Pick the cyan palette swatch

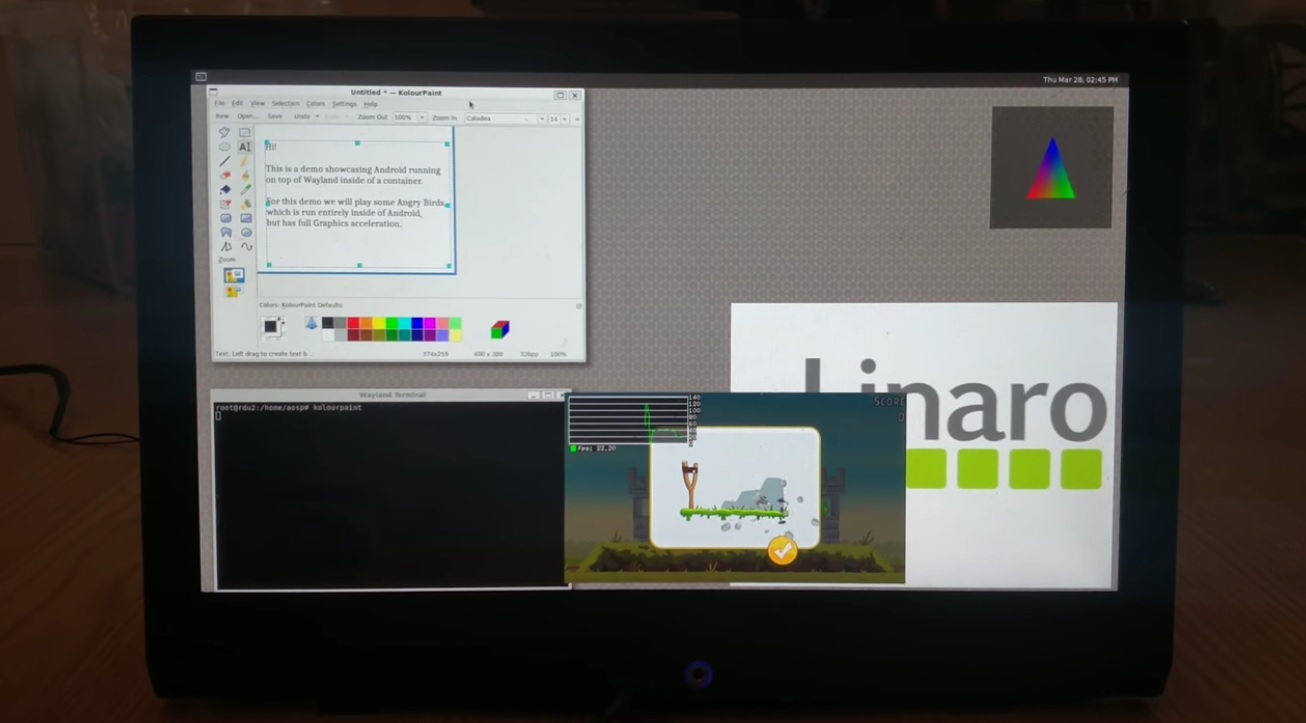click(x=404, y=323)
